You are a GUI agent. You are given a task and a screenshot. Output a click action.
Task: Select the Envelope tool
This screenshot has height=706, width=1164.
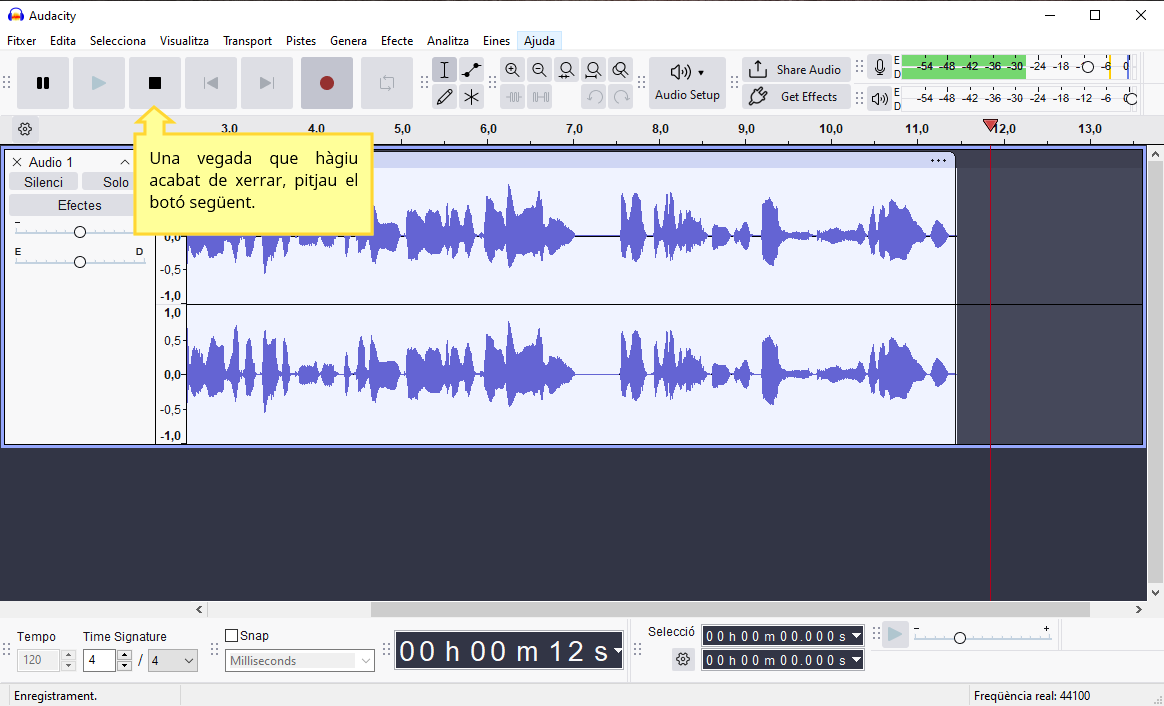pos(471,70)
